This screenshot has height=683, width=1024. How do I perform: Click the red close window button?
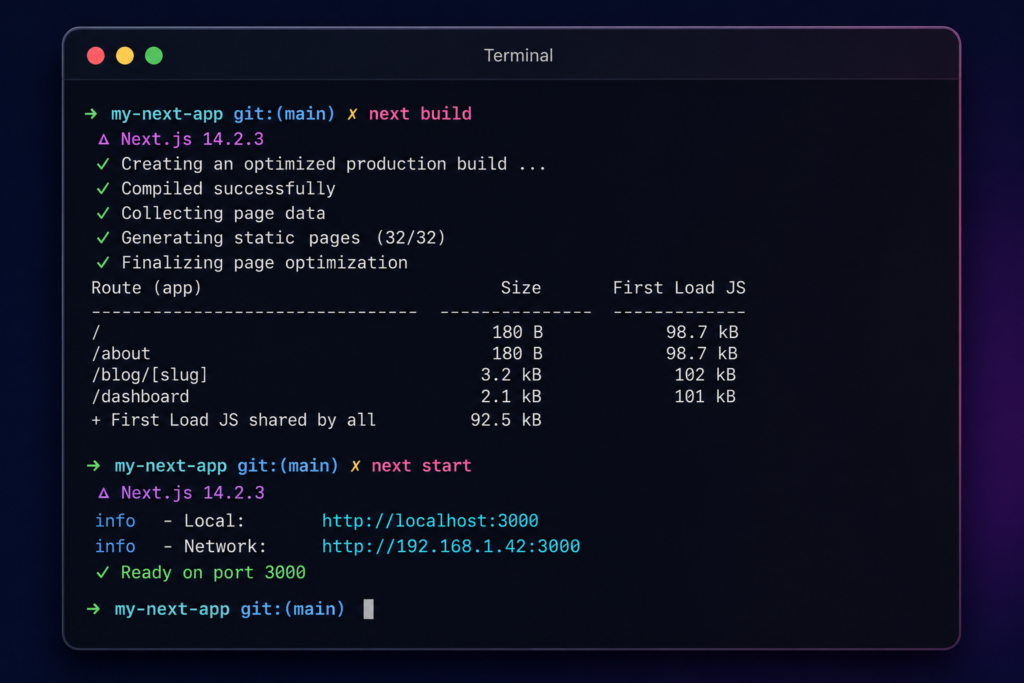click(96, 56)
